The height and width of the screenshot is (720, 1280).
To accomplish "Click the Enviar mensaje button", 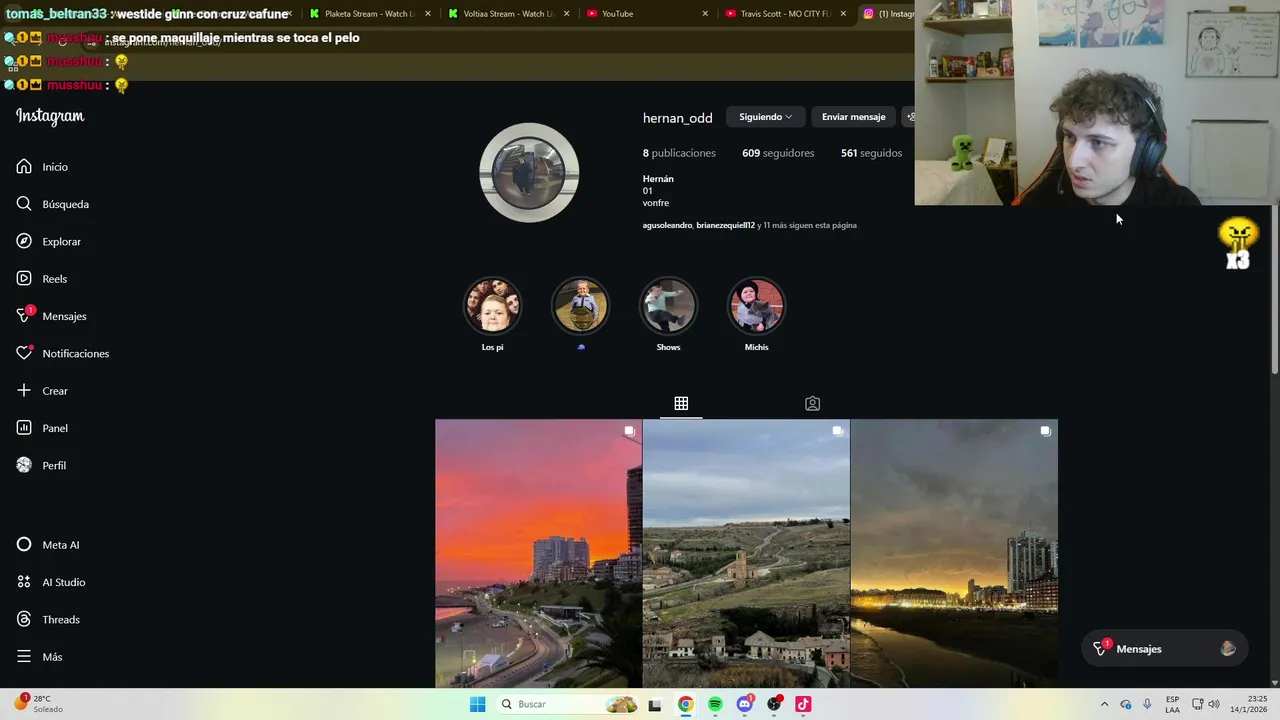I will [853, 117].
